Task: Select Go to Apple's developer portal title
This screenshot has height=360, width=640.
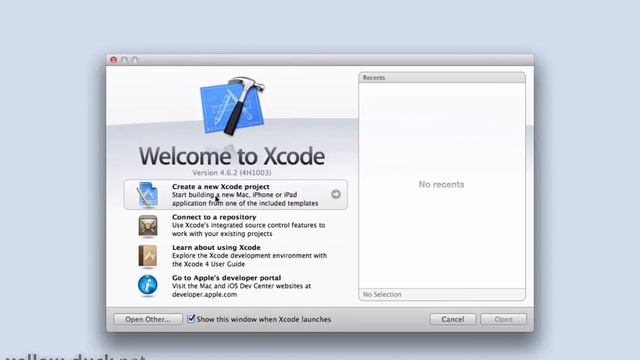Action: pyautogui.click(x=227, y=278)
